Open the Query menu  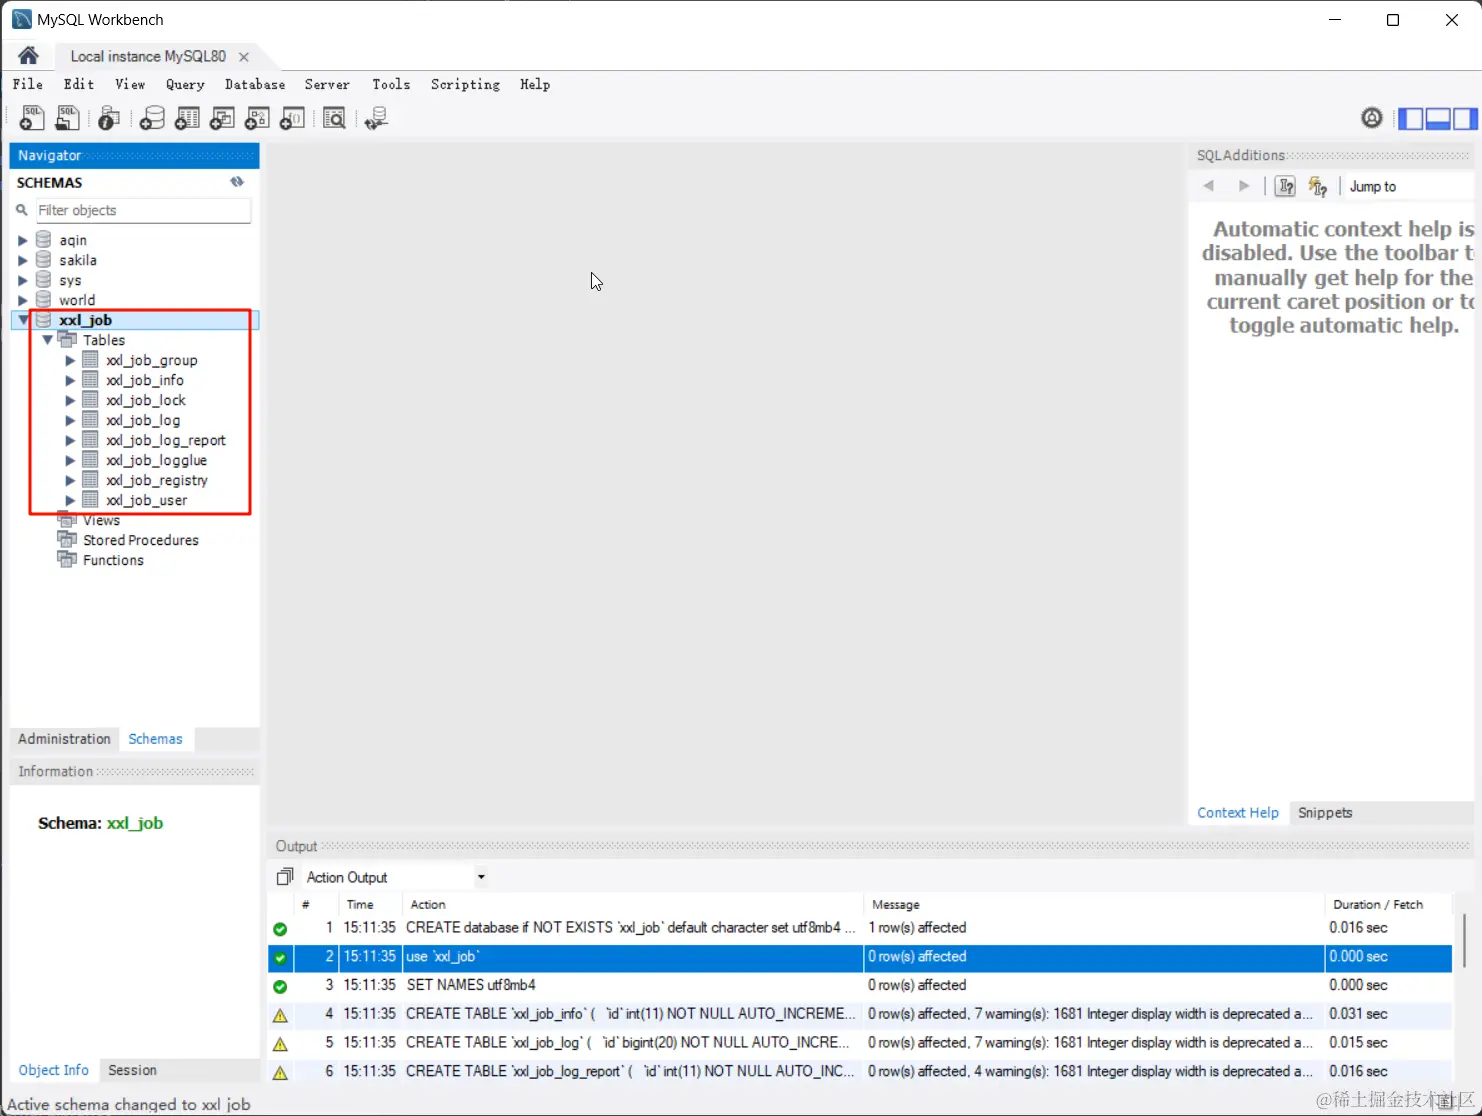185,84
